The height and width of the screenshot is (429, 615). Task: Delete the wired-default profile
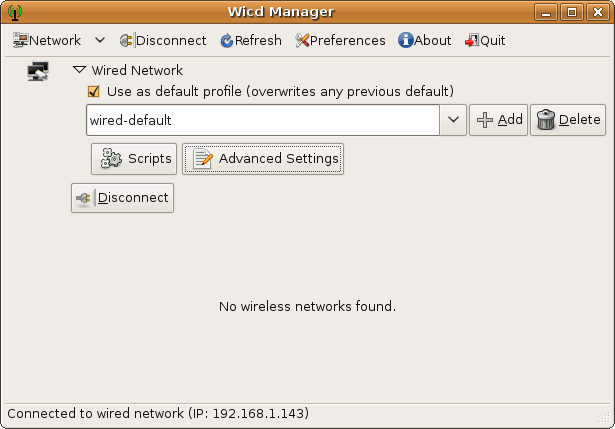click(x=568, y=120)
